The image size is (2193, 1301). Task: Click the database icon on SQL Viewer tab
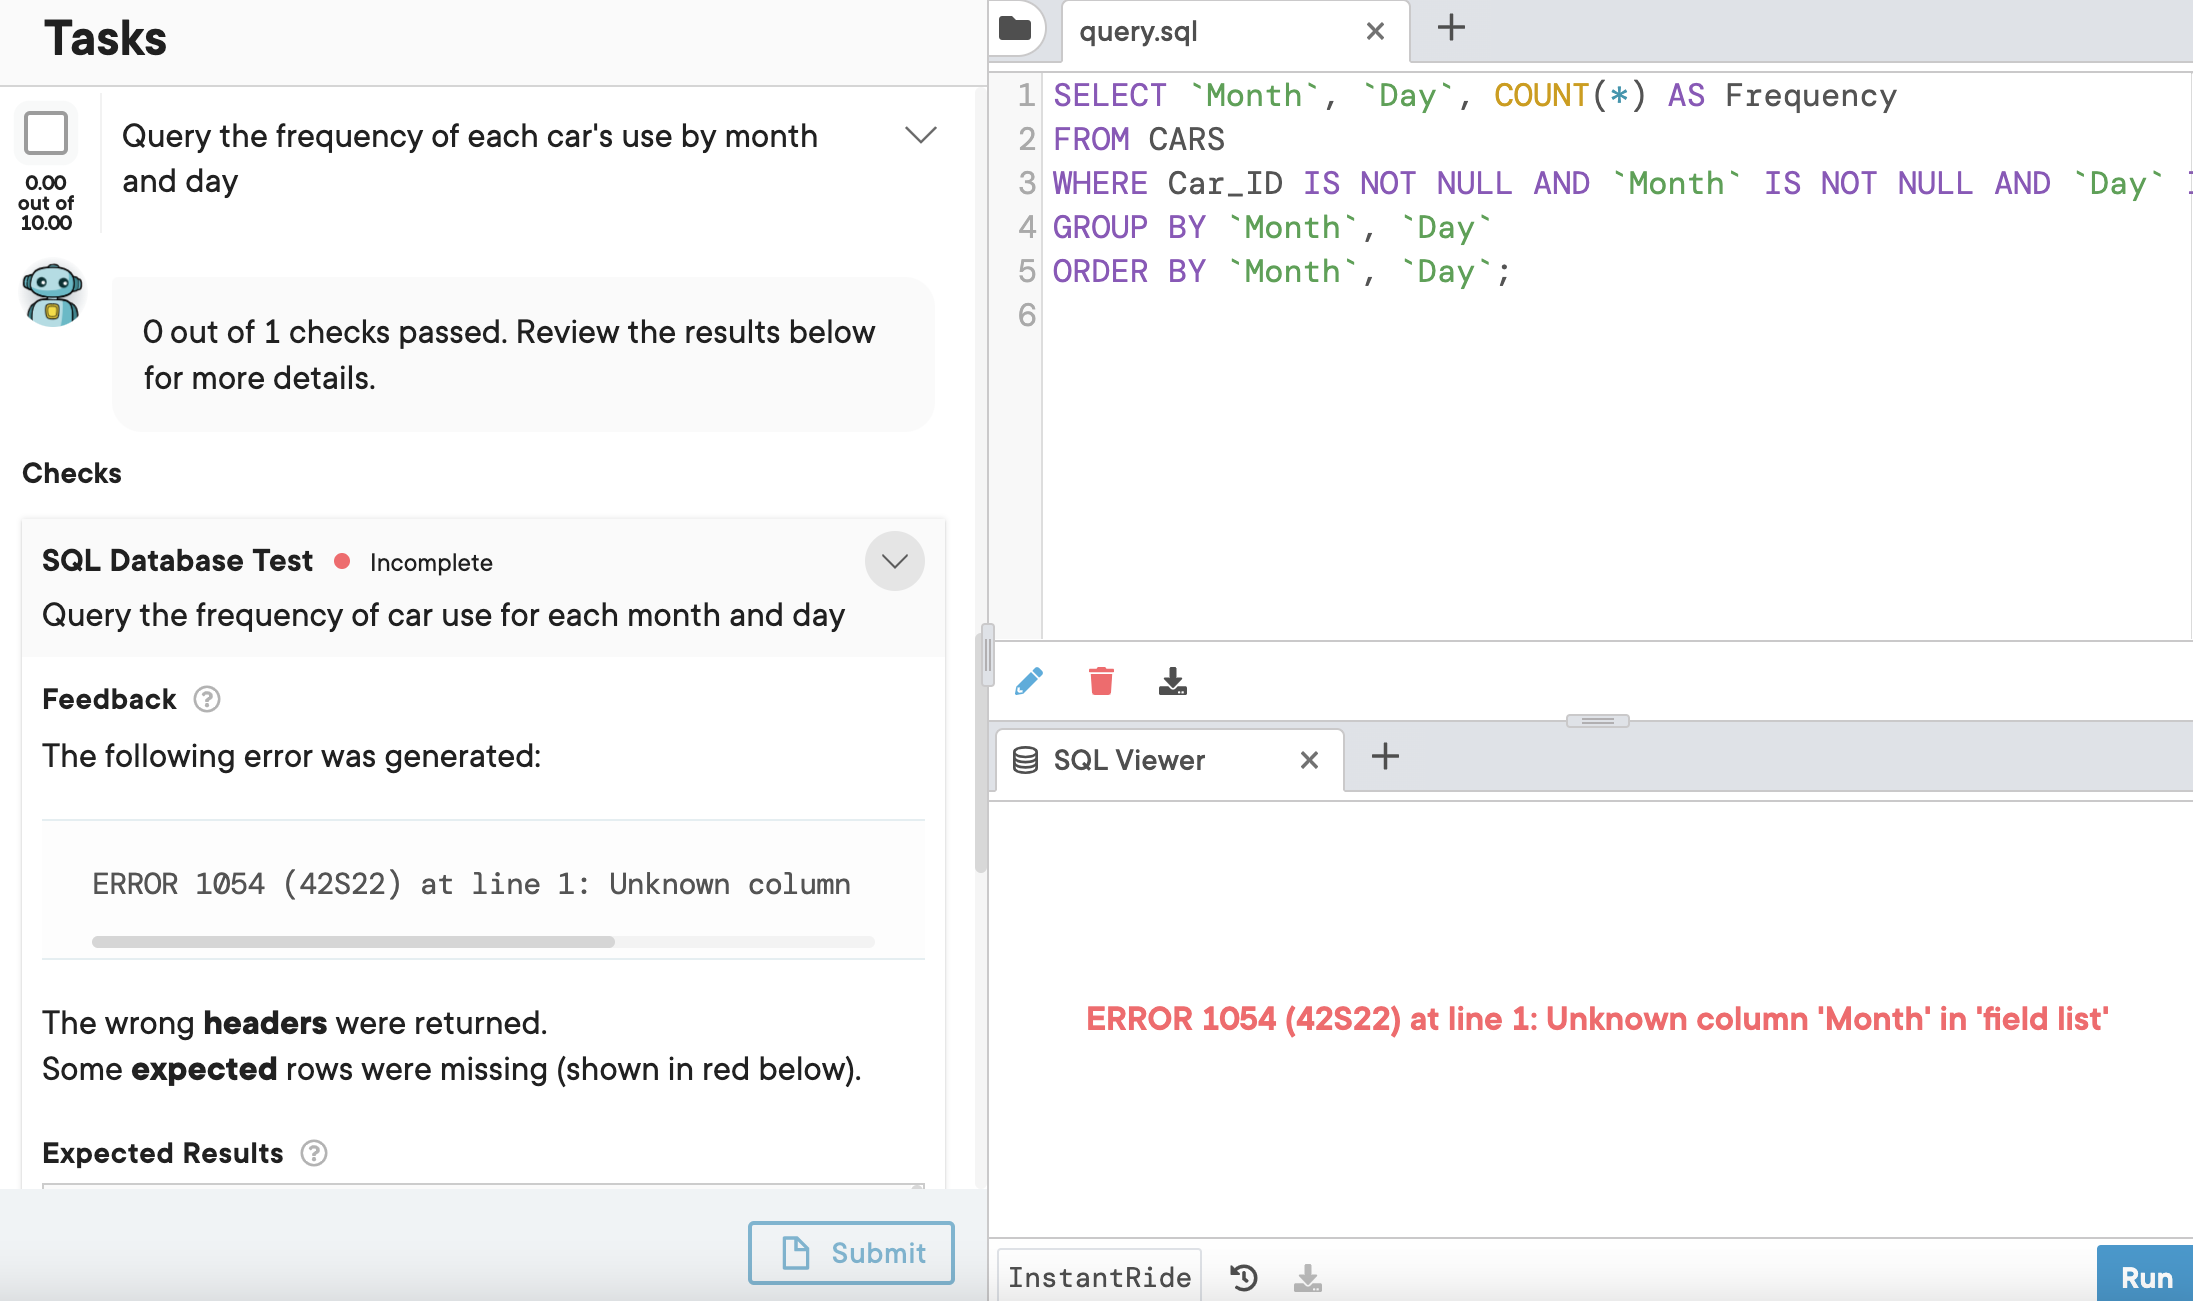pyautogui.click(x=1025, y=759)
